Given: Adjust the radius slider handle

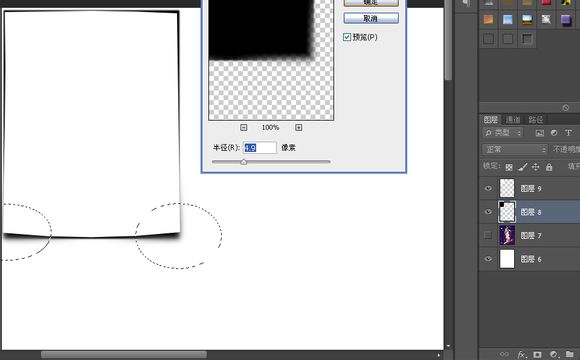Looking at the screenshot, I should click(x=243, y=162).
